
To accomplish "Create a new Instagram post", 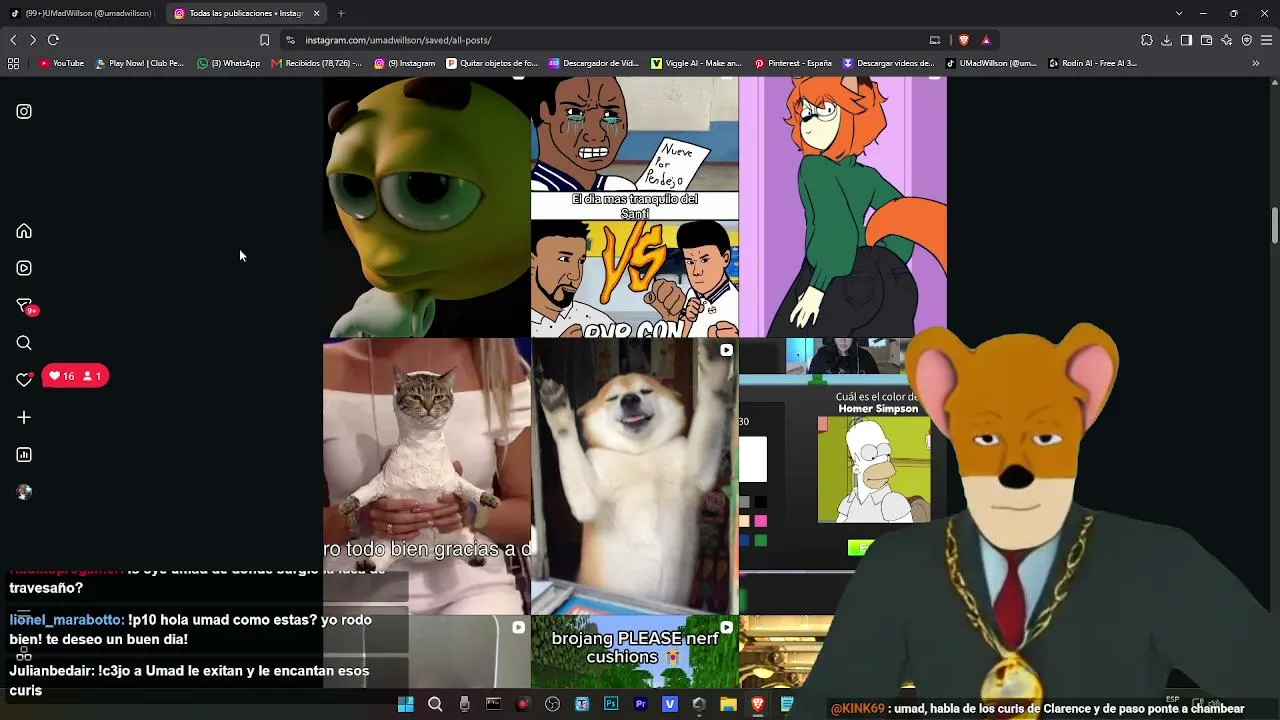I will [x=24, y=417].
